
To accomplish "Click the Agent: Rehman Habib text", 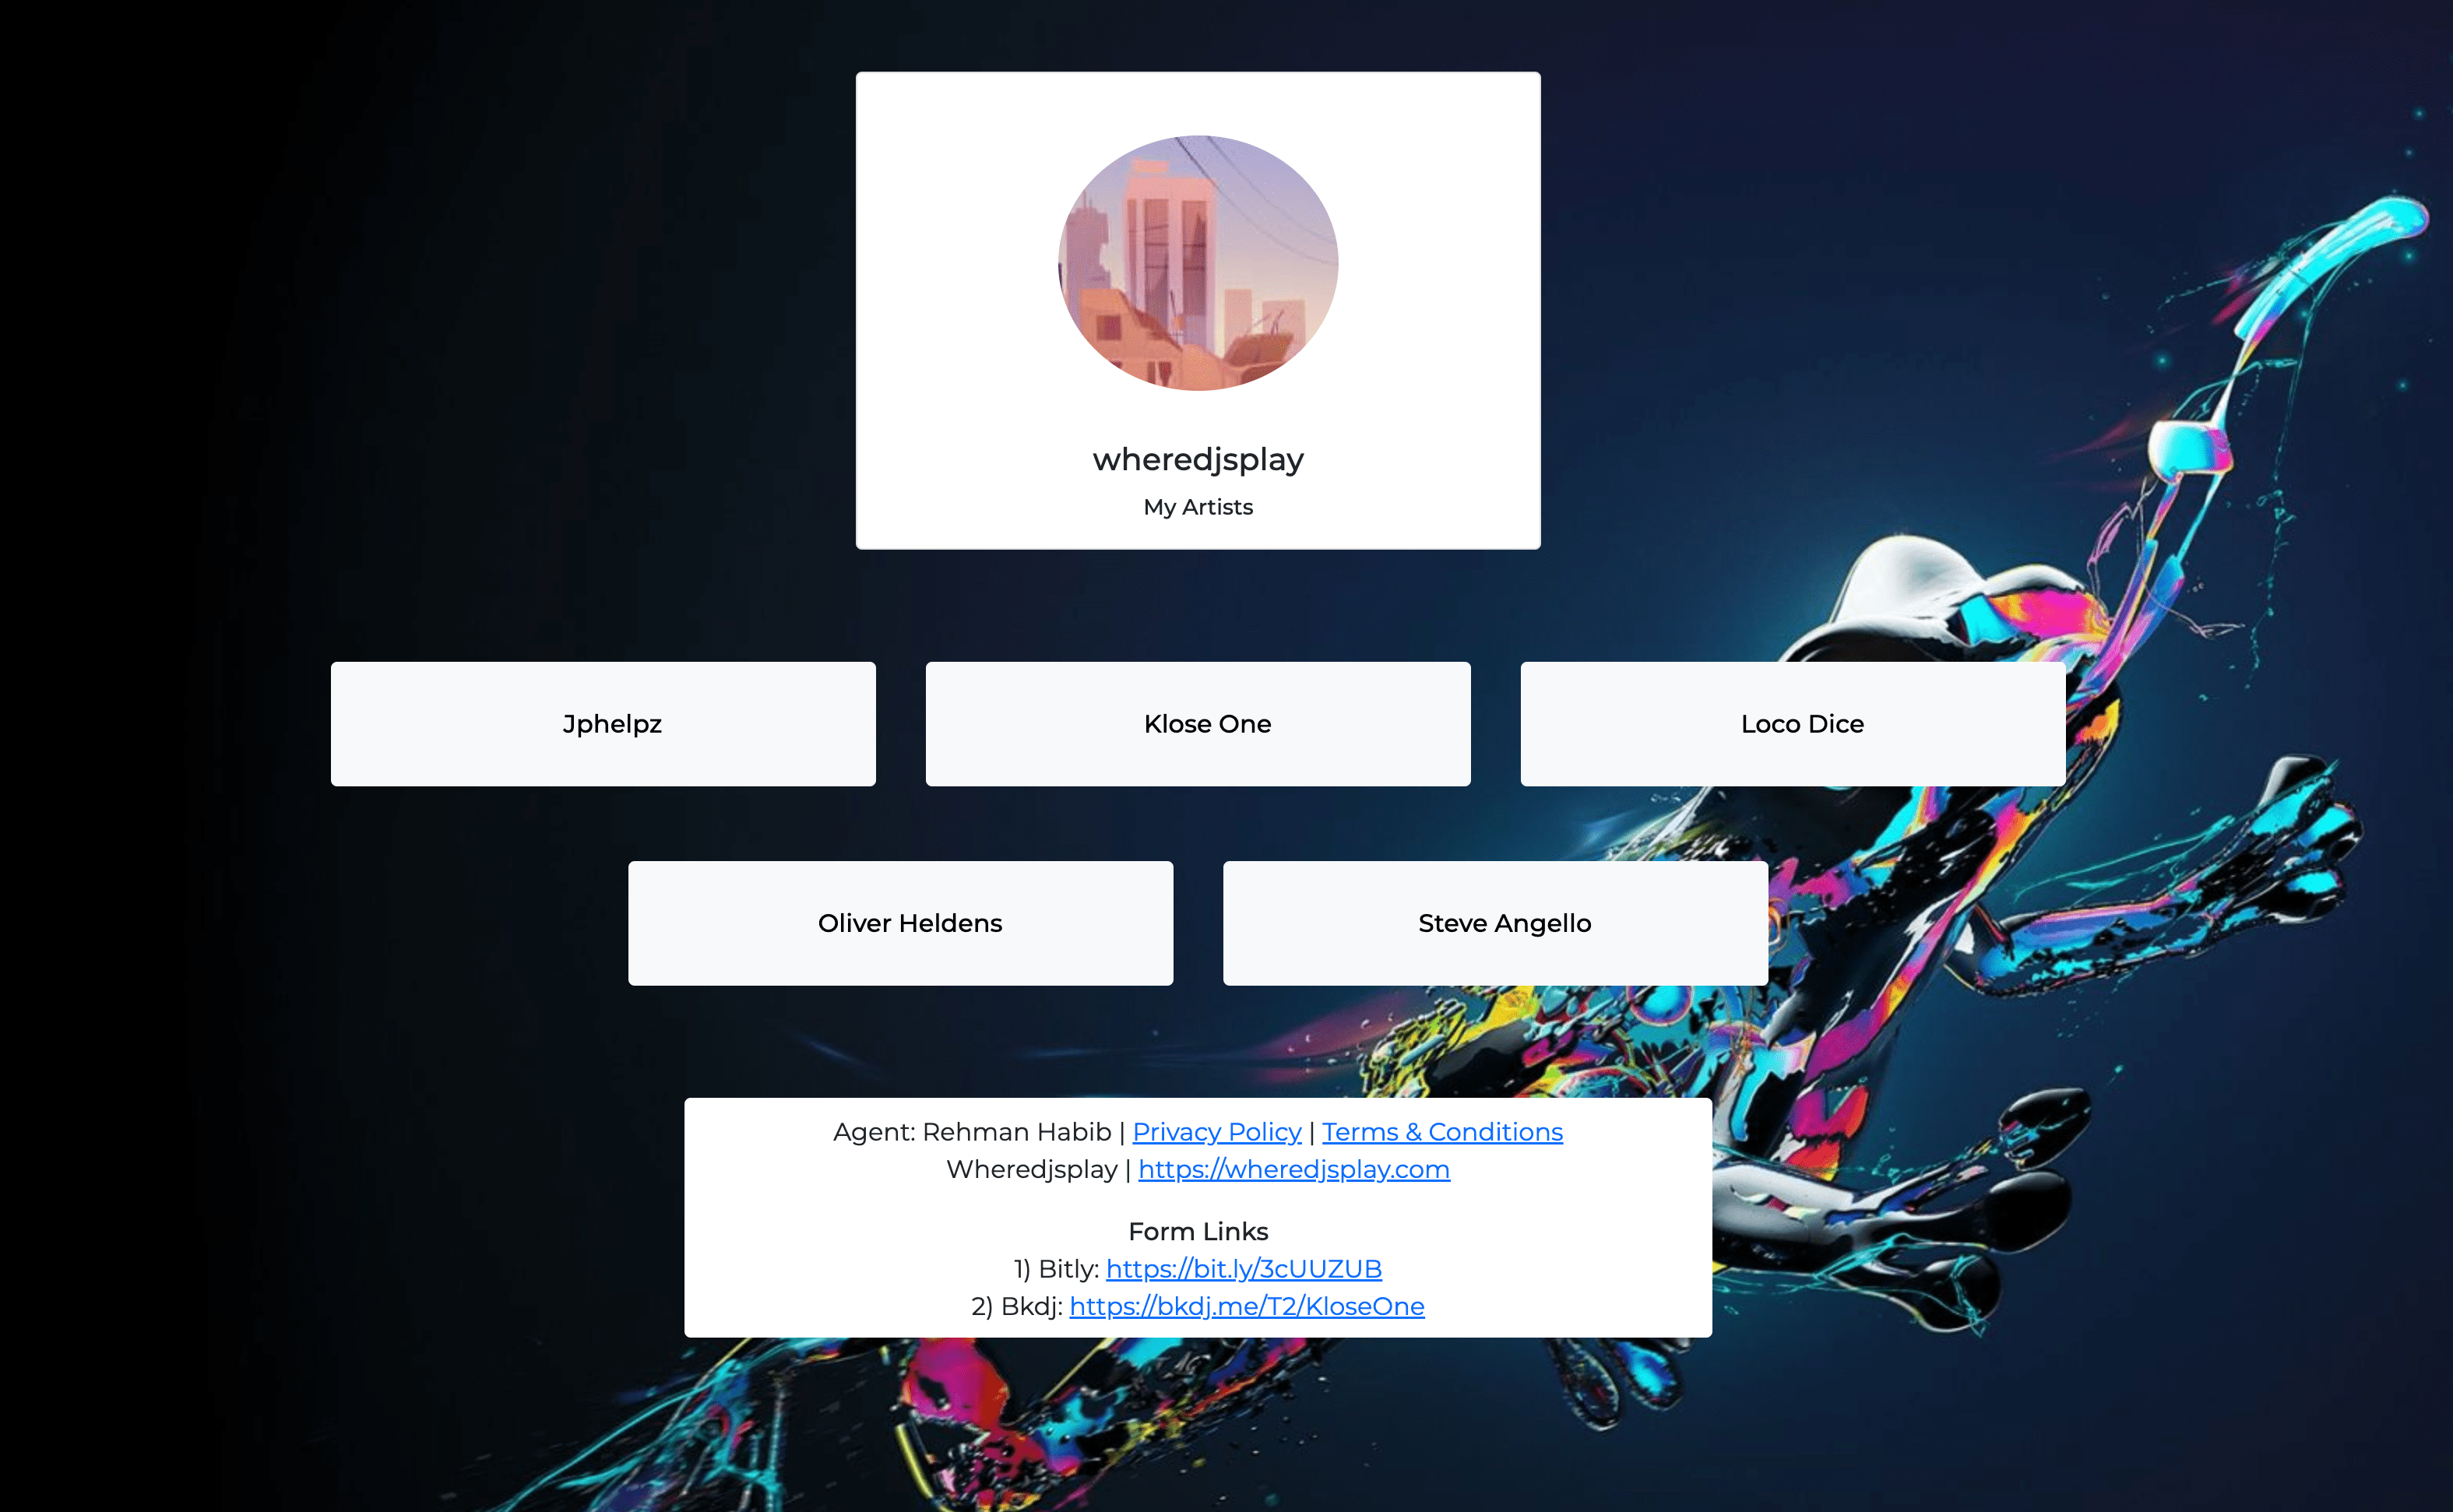I will coord(972,1131).
